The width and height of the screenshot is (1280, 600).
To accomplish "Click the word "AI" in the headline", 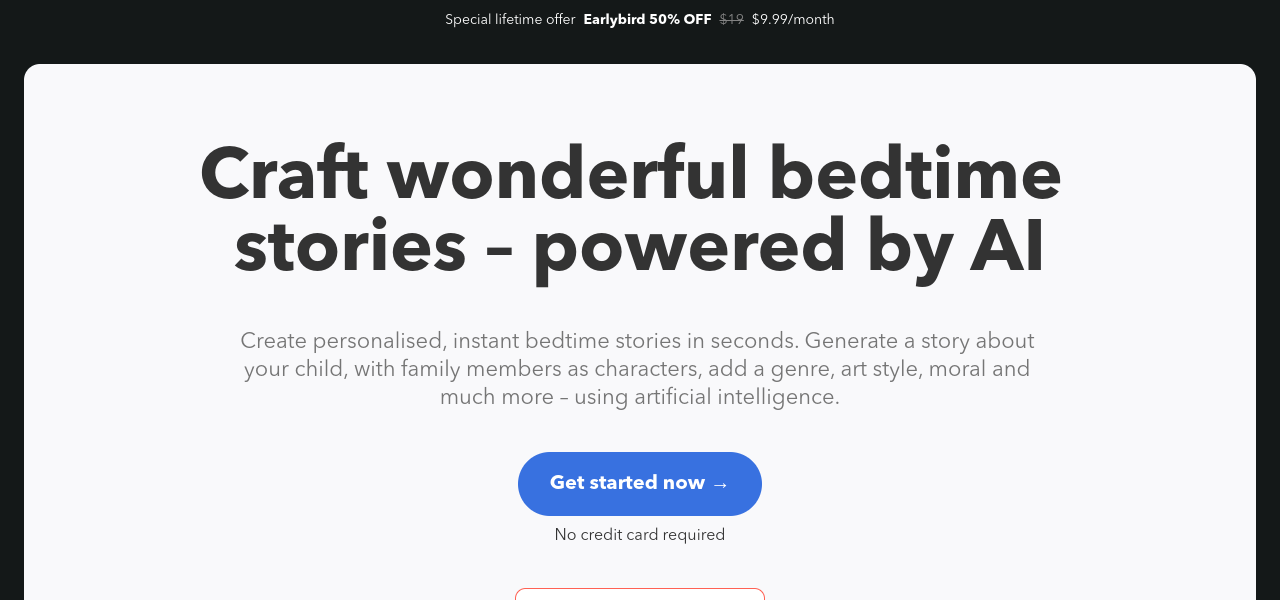I will click(1007, 246).
